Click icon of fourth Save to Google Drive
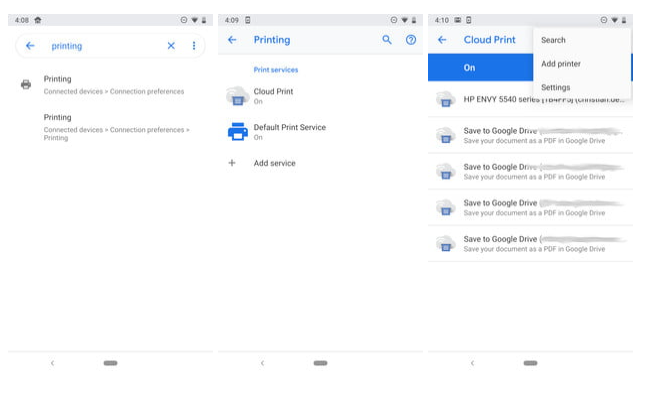 pyautogui.click(x=445, y=244)
